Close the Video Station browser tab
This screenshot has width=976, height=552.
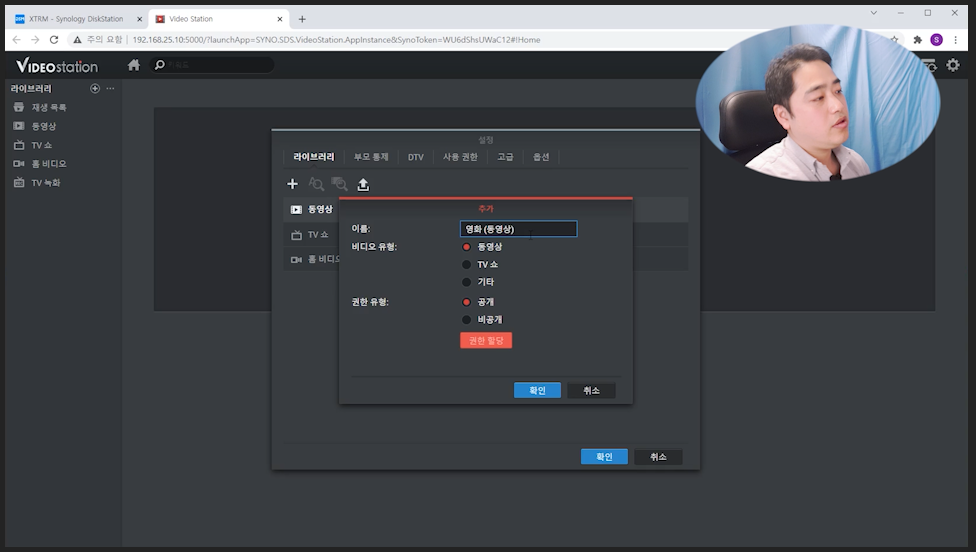279,19
